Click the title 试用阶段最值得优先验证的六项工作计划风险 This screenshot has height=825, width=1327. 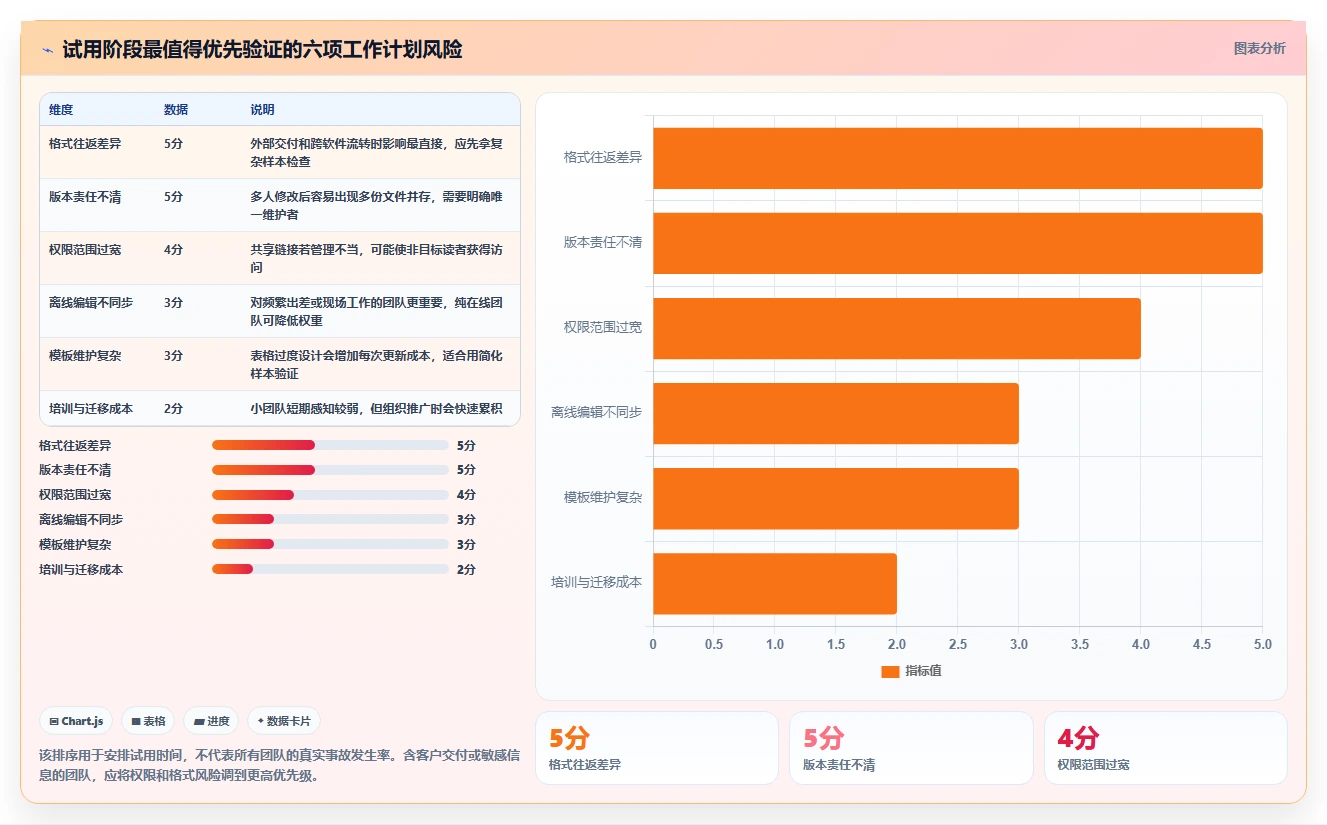[262, 49]
